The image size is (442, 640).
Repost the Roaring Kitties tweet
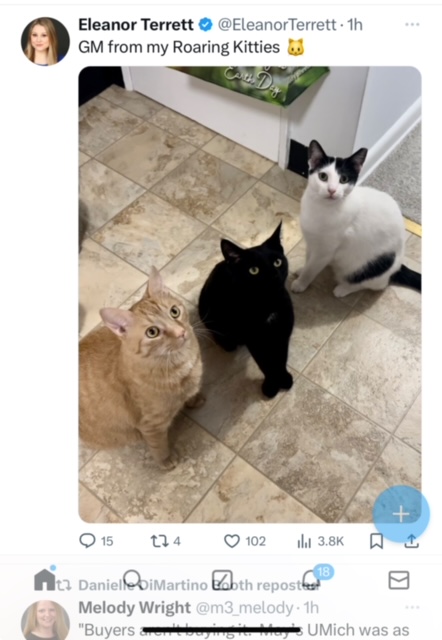pyautogui.click(x=165, y=541)
